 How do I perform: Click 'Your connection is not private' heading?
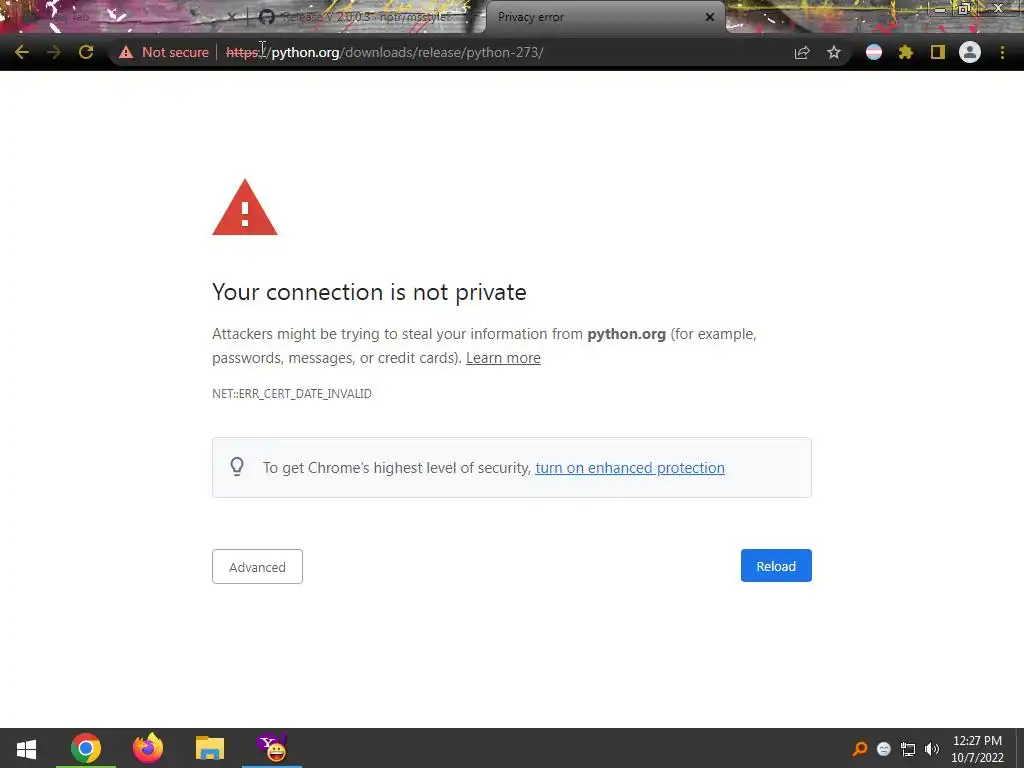point(369,292)
